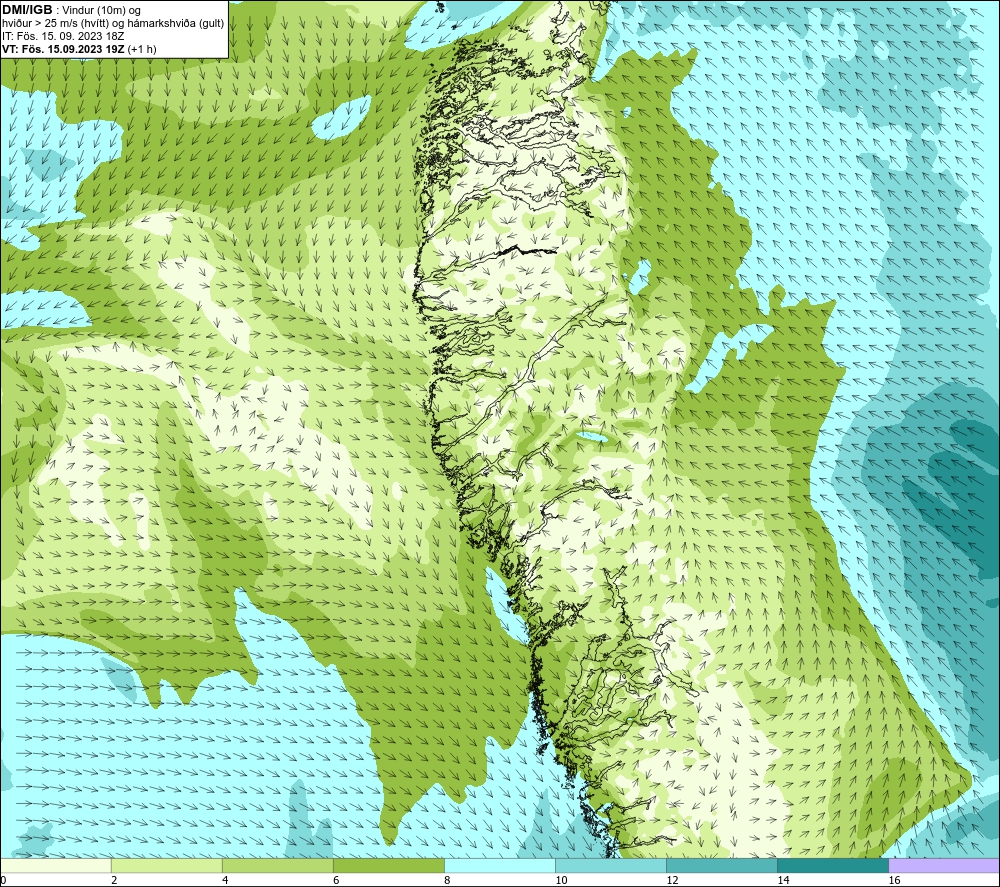1000x887 pixels.
Task: Click the pale 0–2 m/s legend swatch
Action: point(56,865)
